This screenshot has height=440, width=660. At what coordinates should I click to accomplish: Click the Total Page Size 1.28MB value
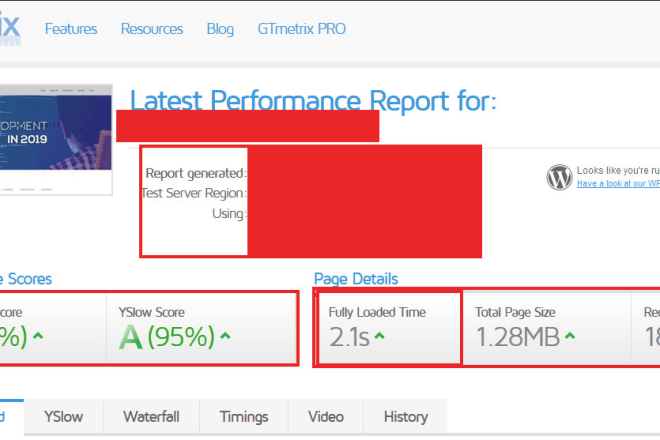(x=518, y=337)
